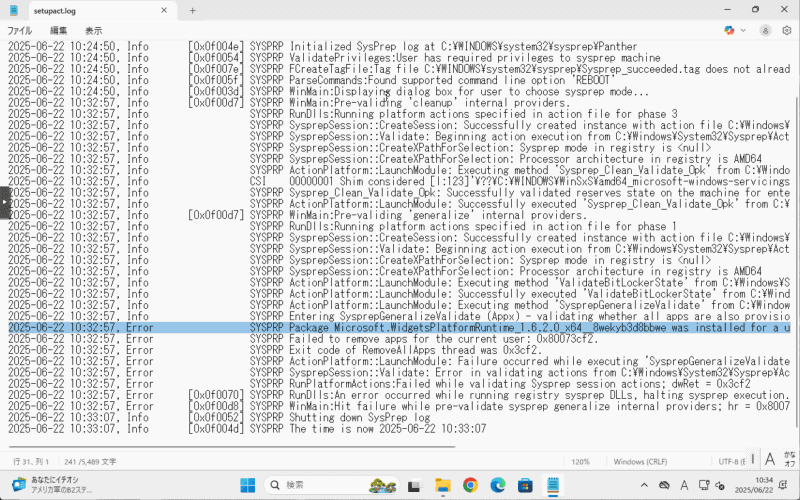Click the ValidatePrivileges log line
800x500 pixels.
[x=334, y=58]
